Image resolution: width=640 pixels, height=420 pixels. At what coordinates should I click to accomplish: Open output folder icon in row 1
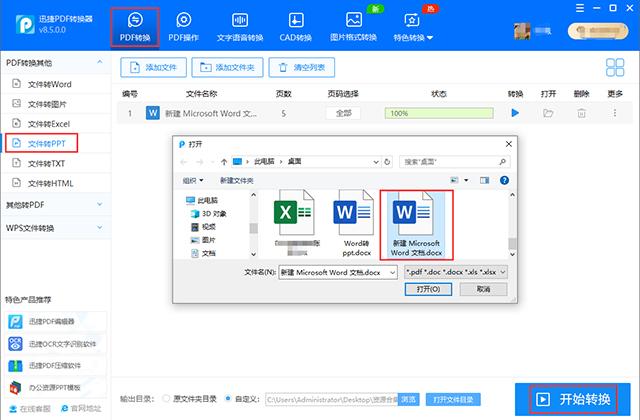click(548, 113)
